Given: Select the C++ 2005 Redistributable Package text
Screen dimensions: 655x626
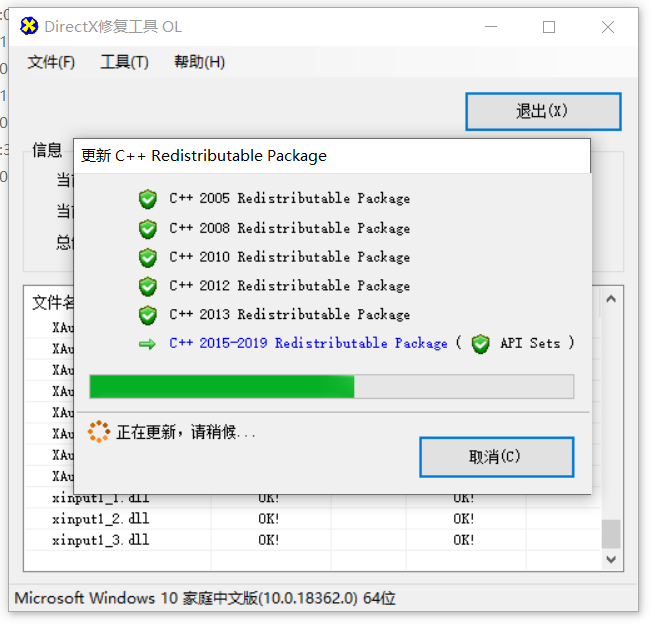Looking at the screenshot, I should 289,198.
